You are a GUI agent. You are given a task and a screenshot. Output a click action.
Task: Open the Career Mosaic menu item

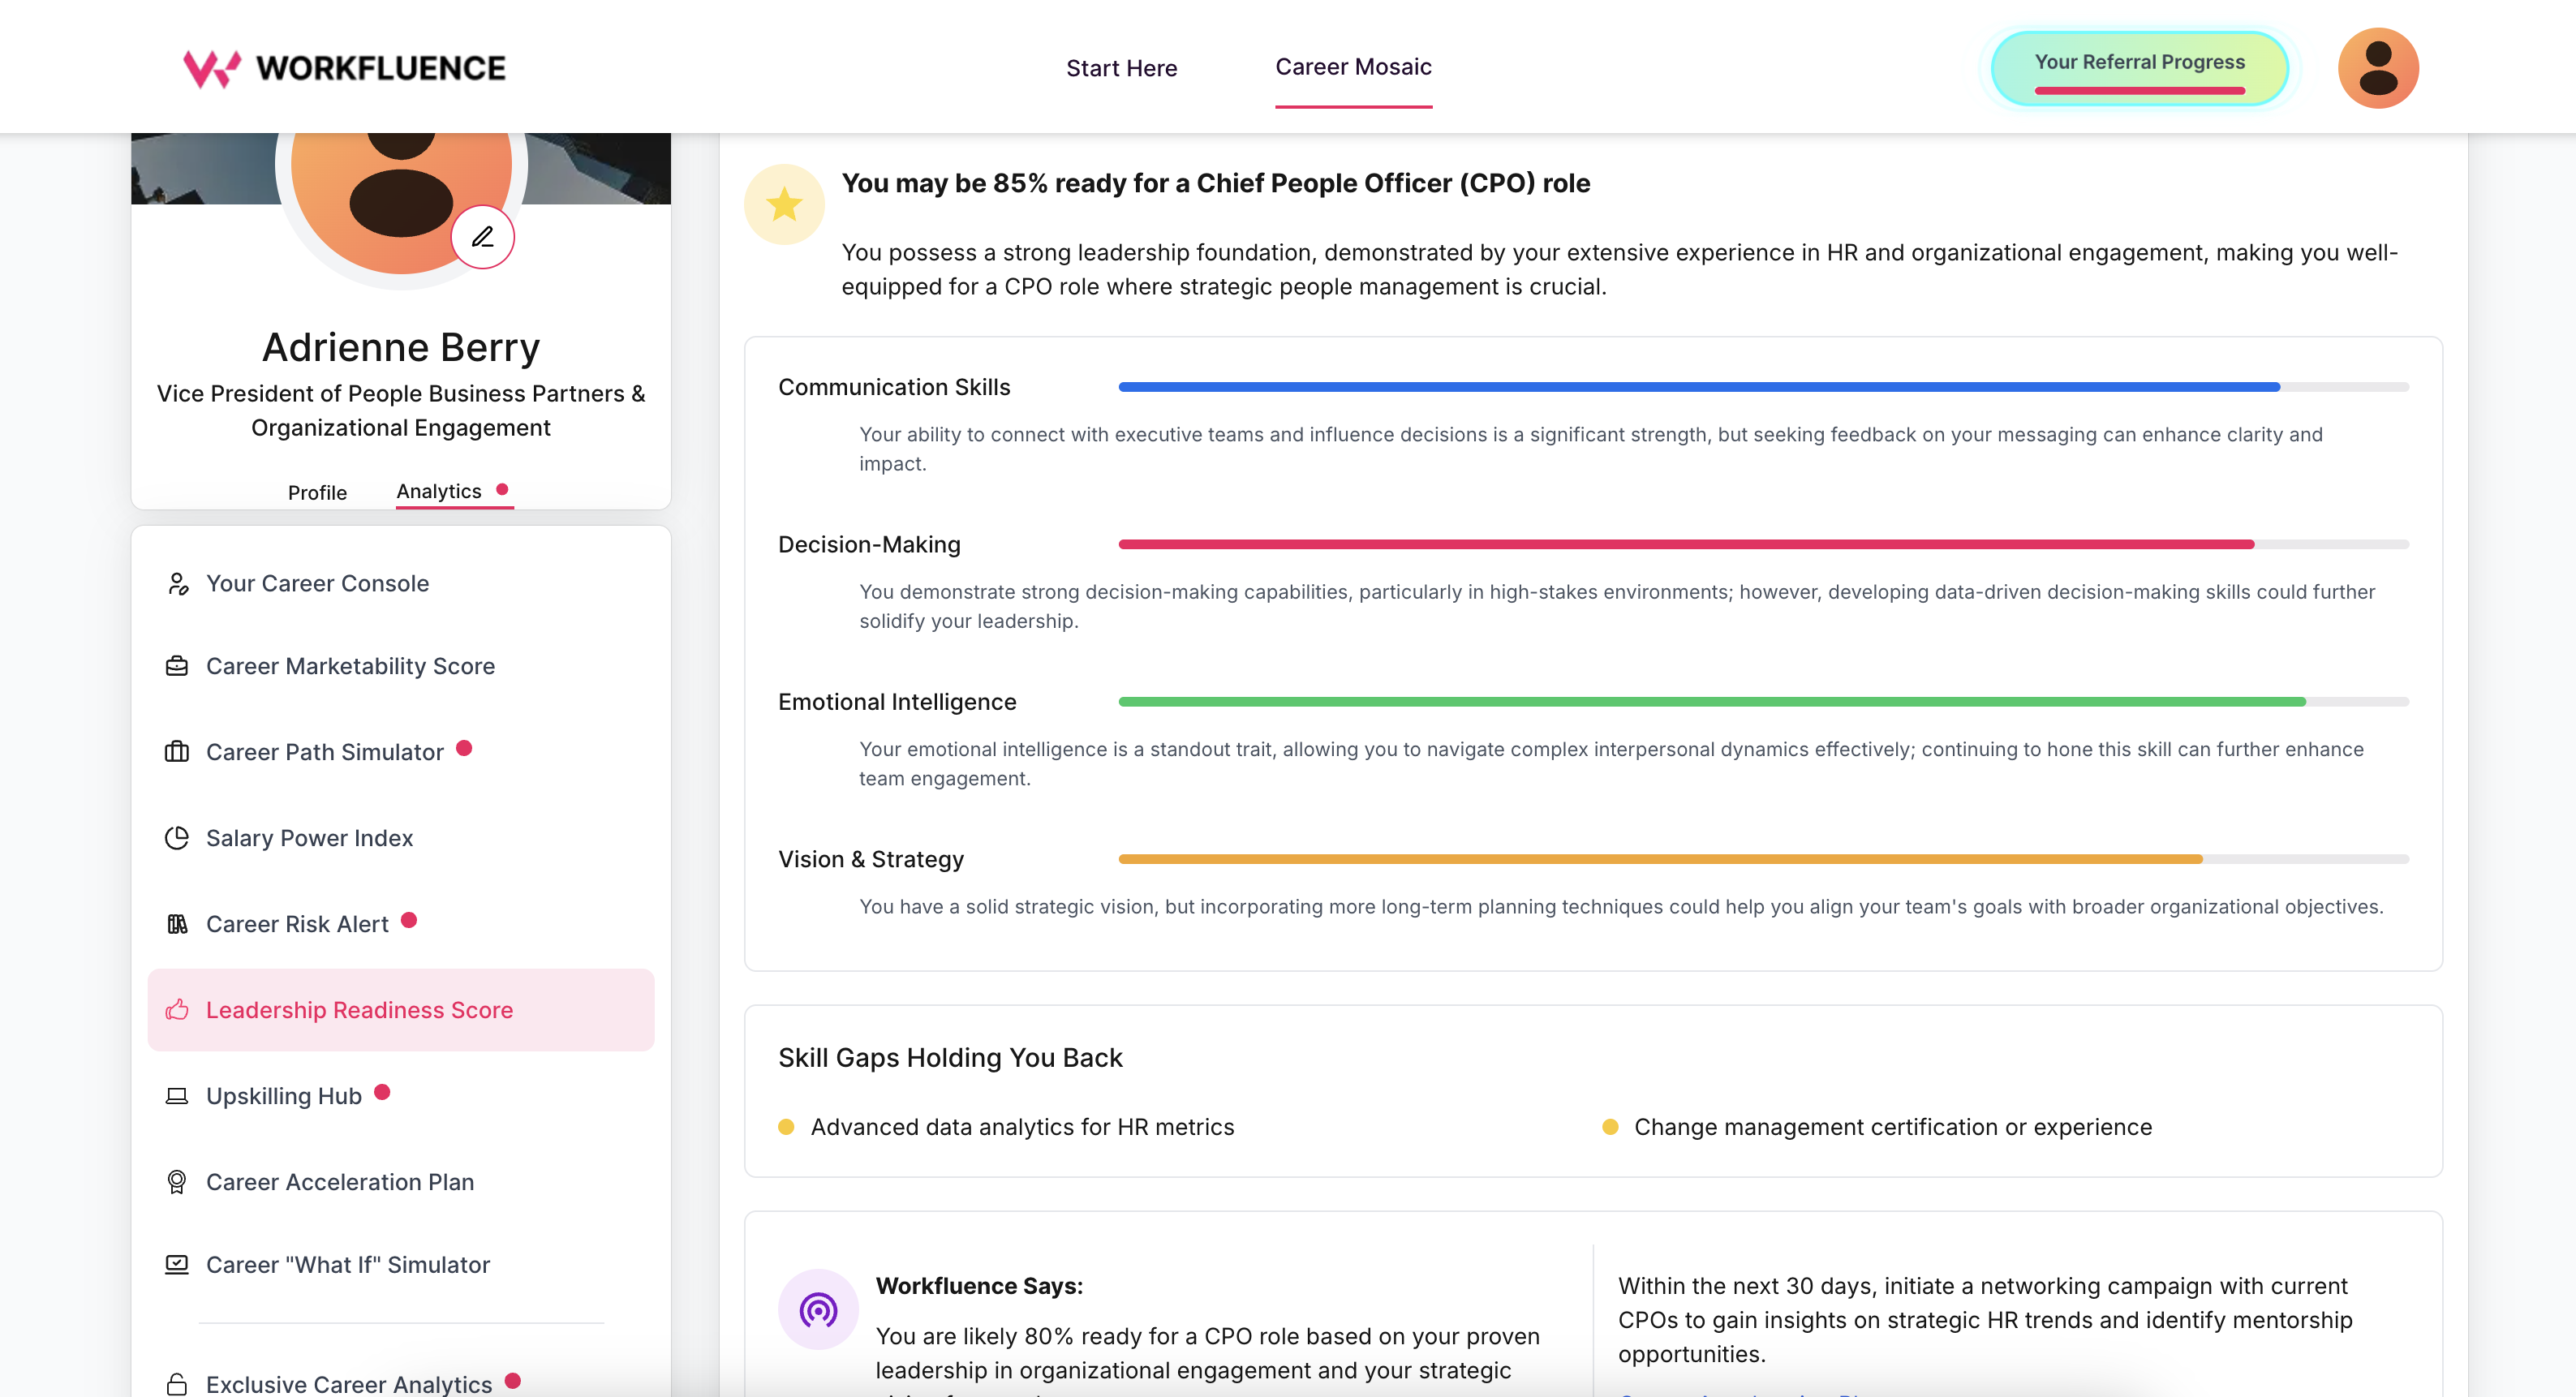1353,67
